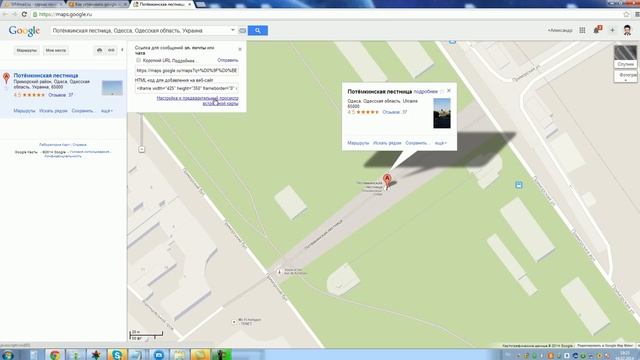Click the print icon in left panel

100,50
